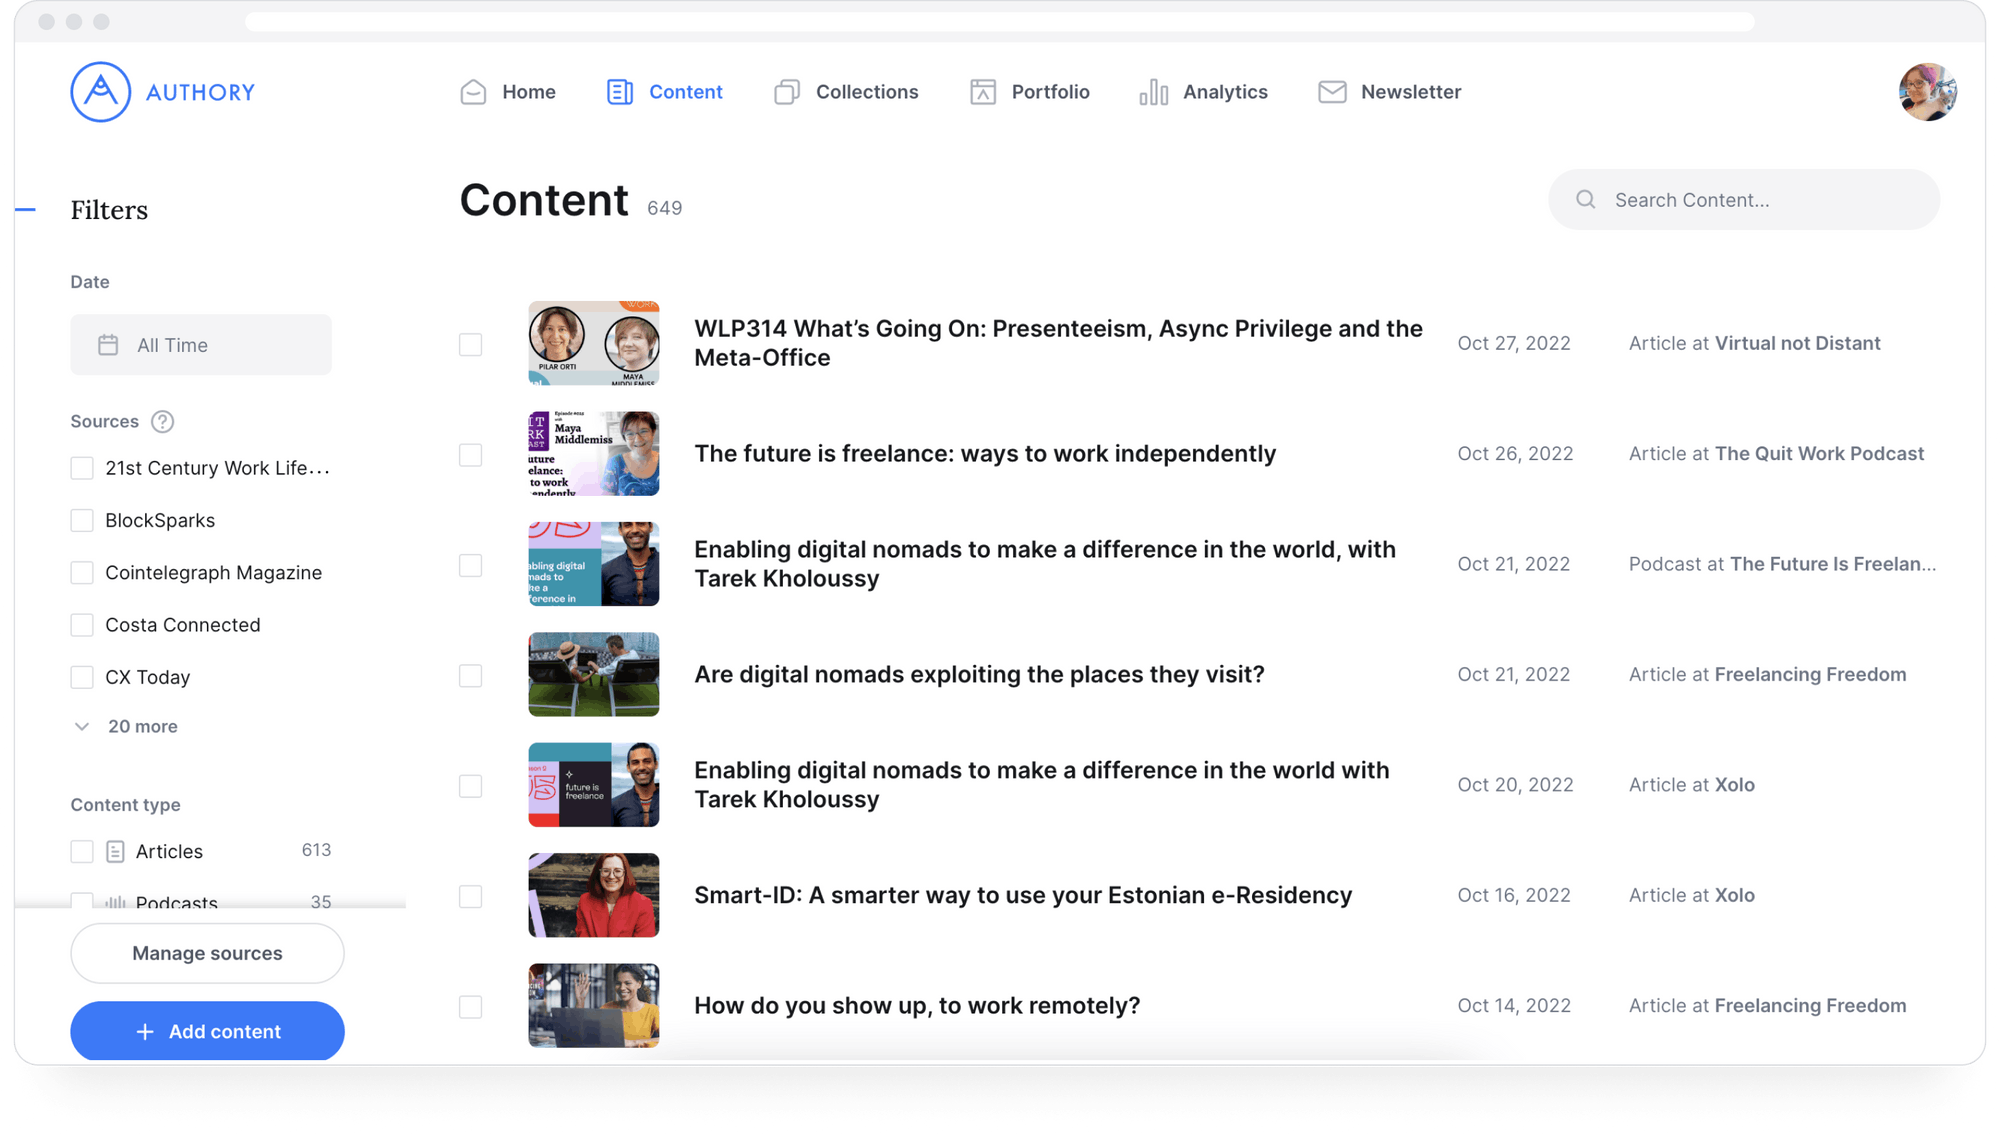Toggle the 21st Century Work Life checkbox

click(x=81, y=468)
